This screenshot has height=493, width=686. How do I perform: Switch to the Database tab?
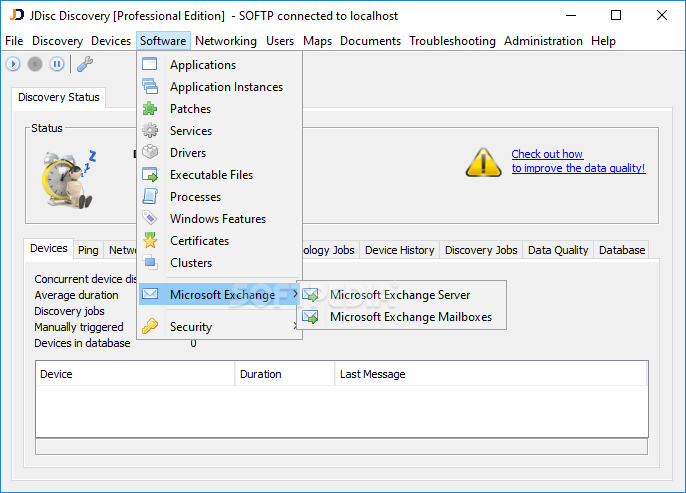622,250
